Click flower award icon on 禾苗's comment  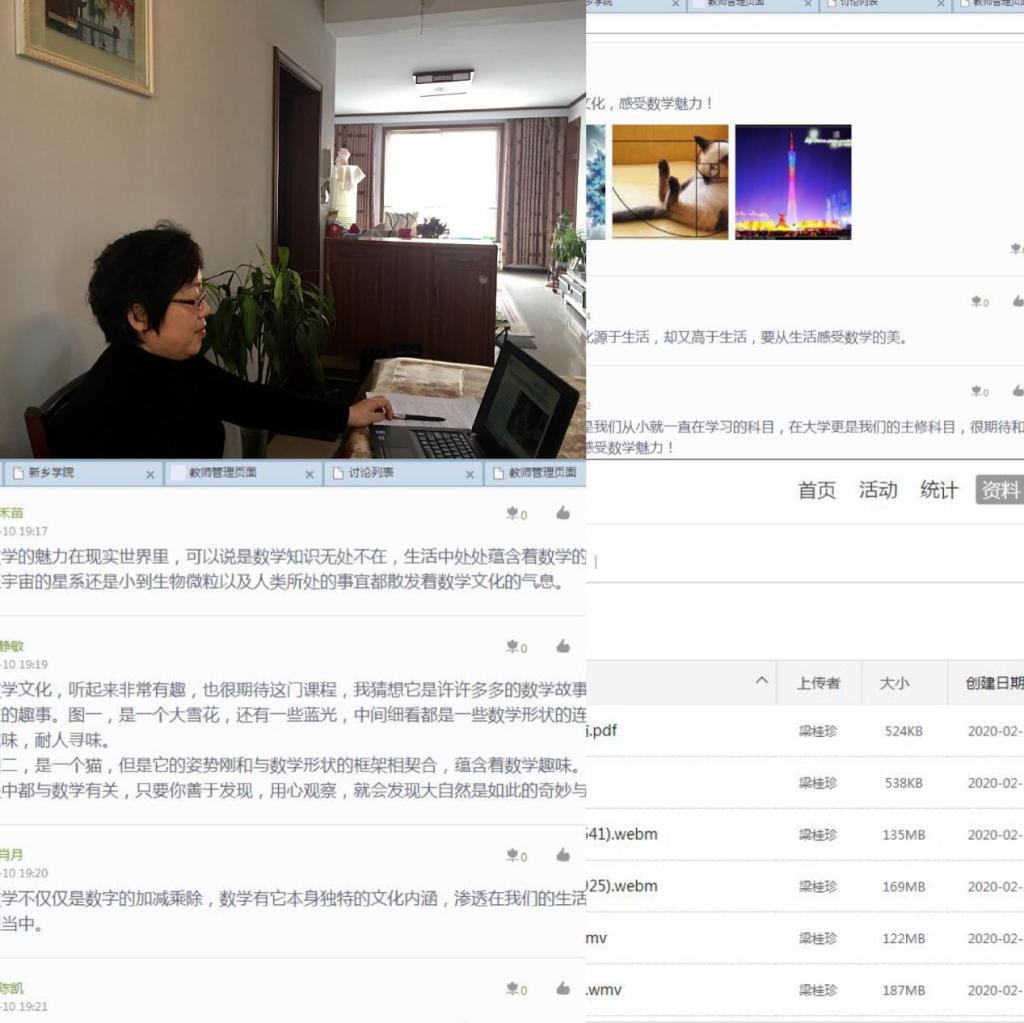(514, 514)
